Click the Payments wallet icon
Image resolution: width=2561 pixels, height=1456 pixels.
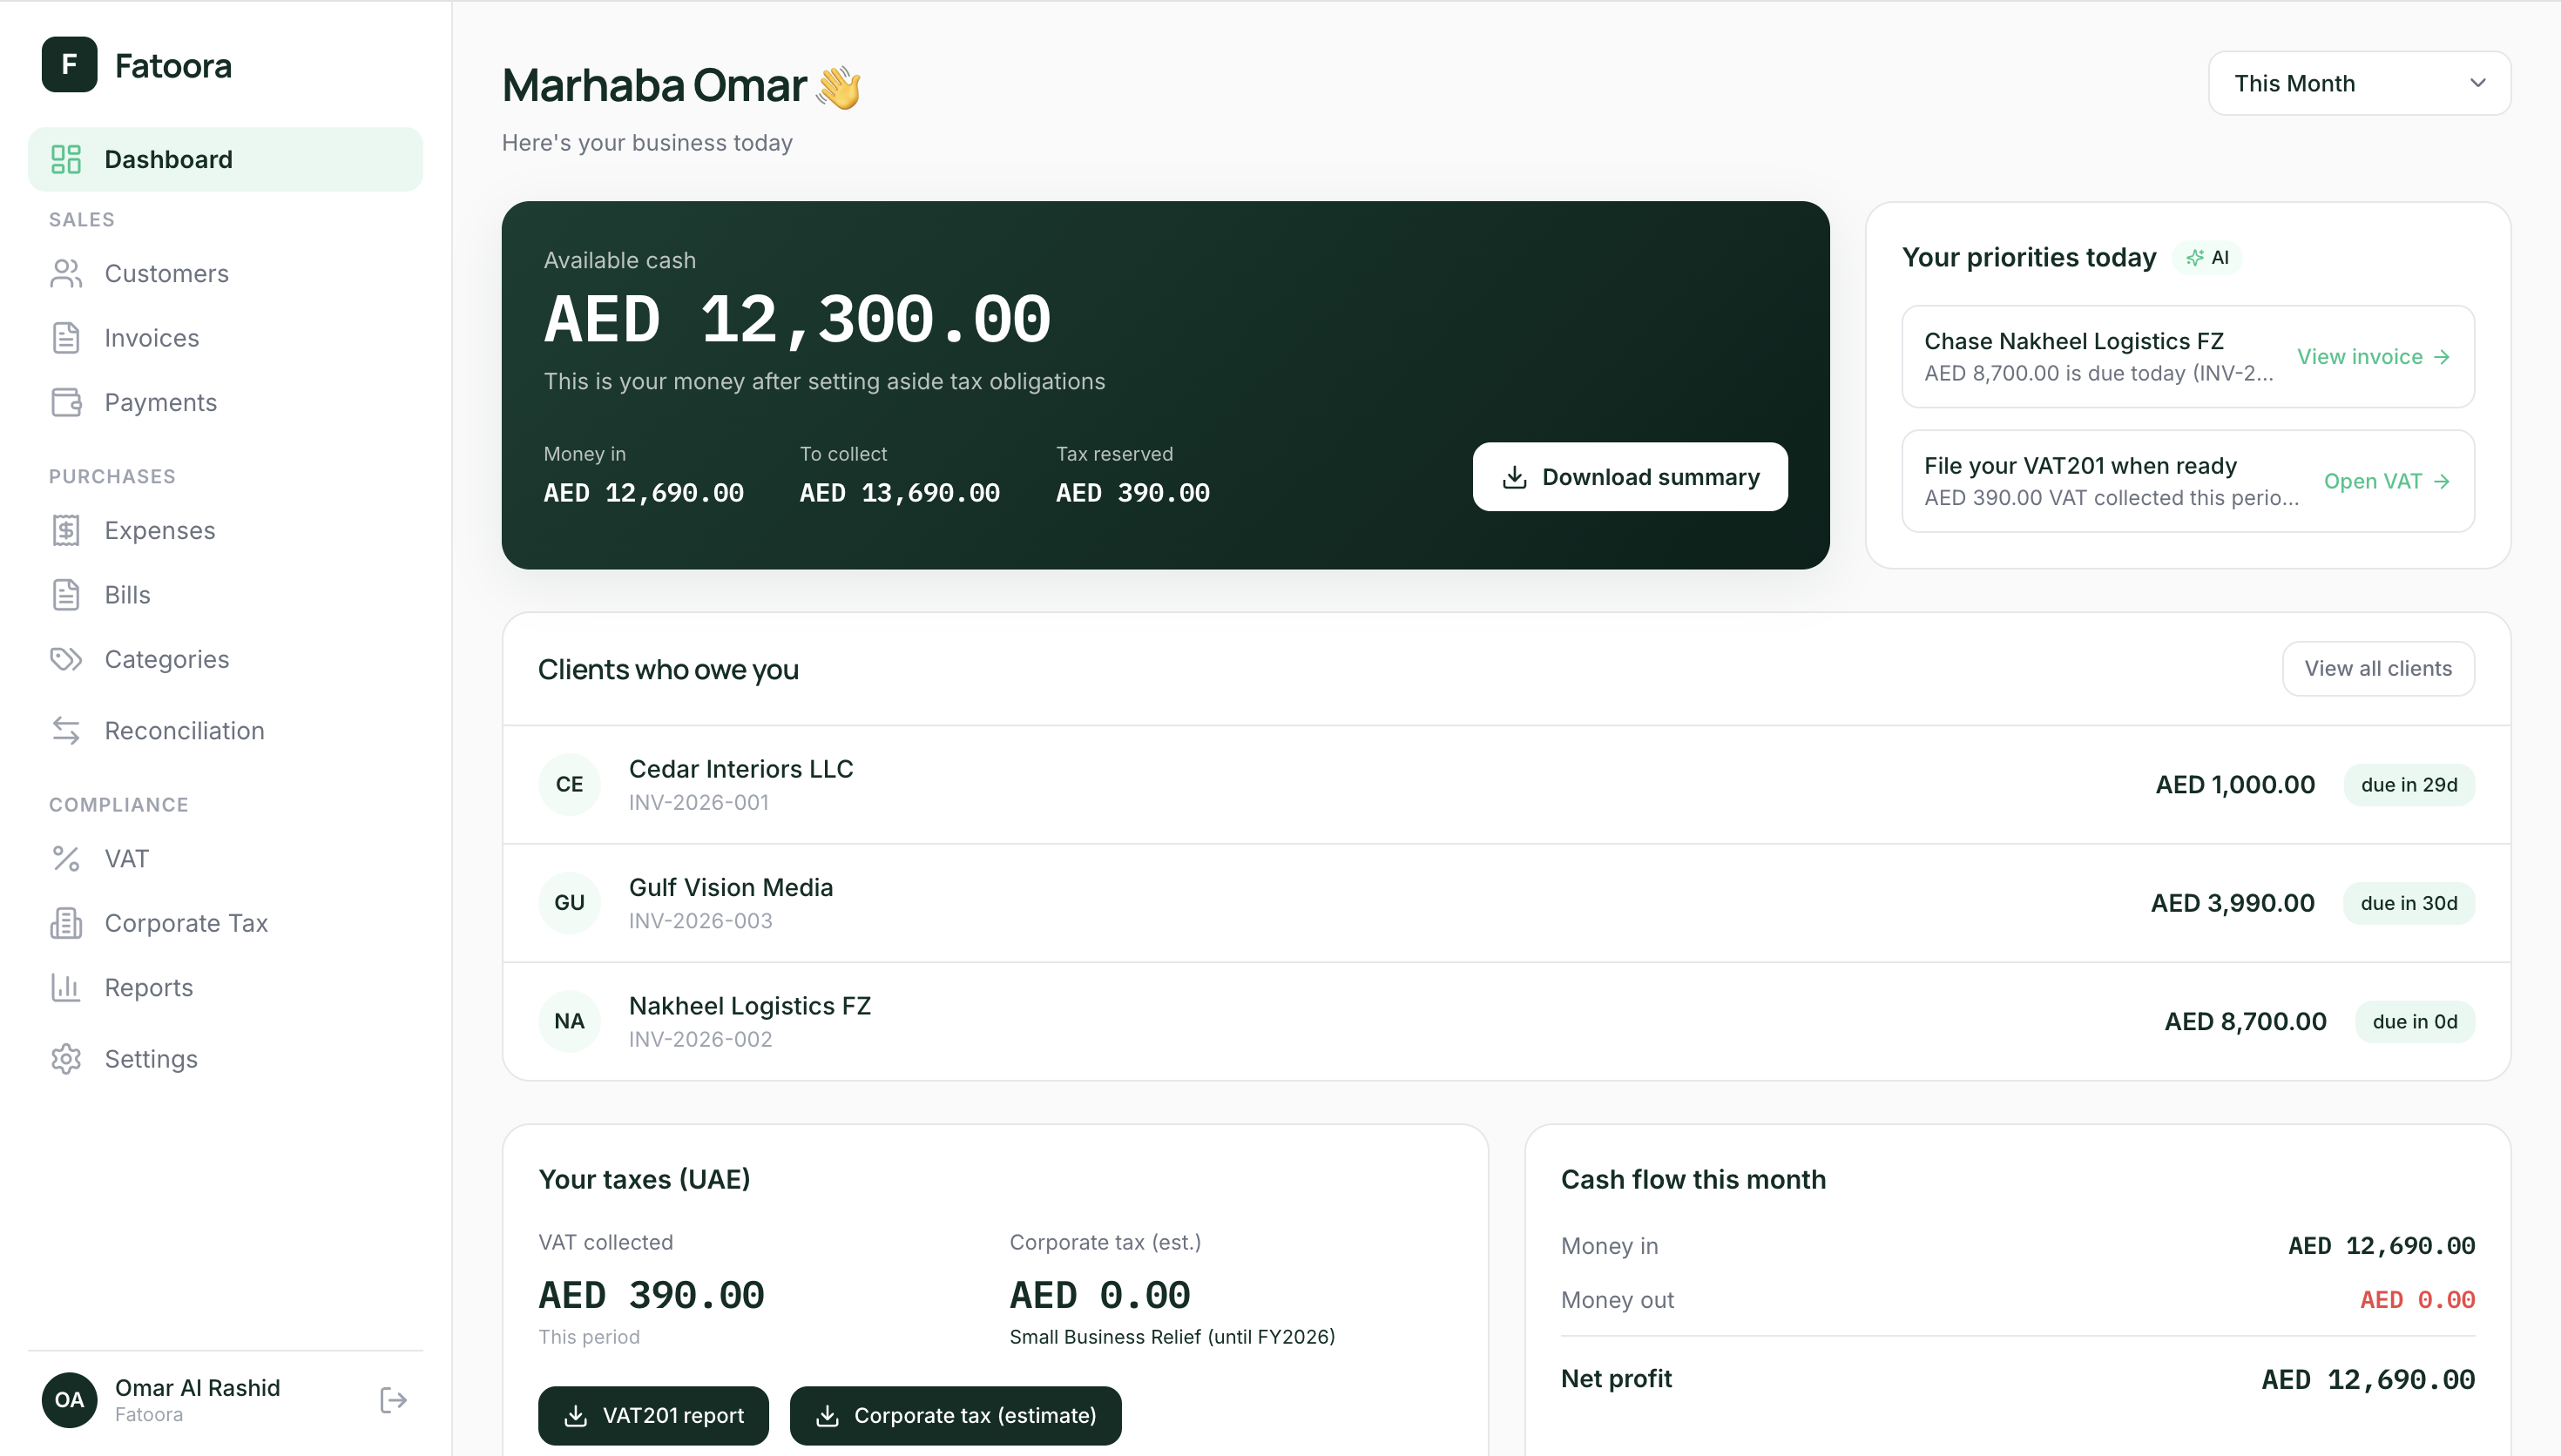66,402
